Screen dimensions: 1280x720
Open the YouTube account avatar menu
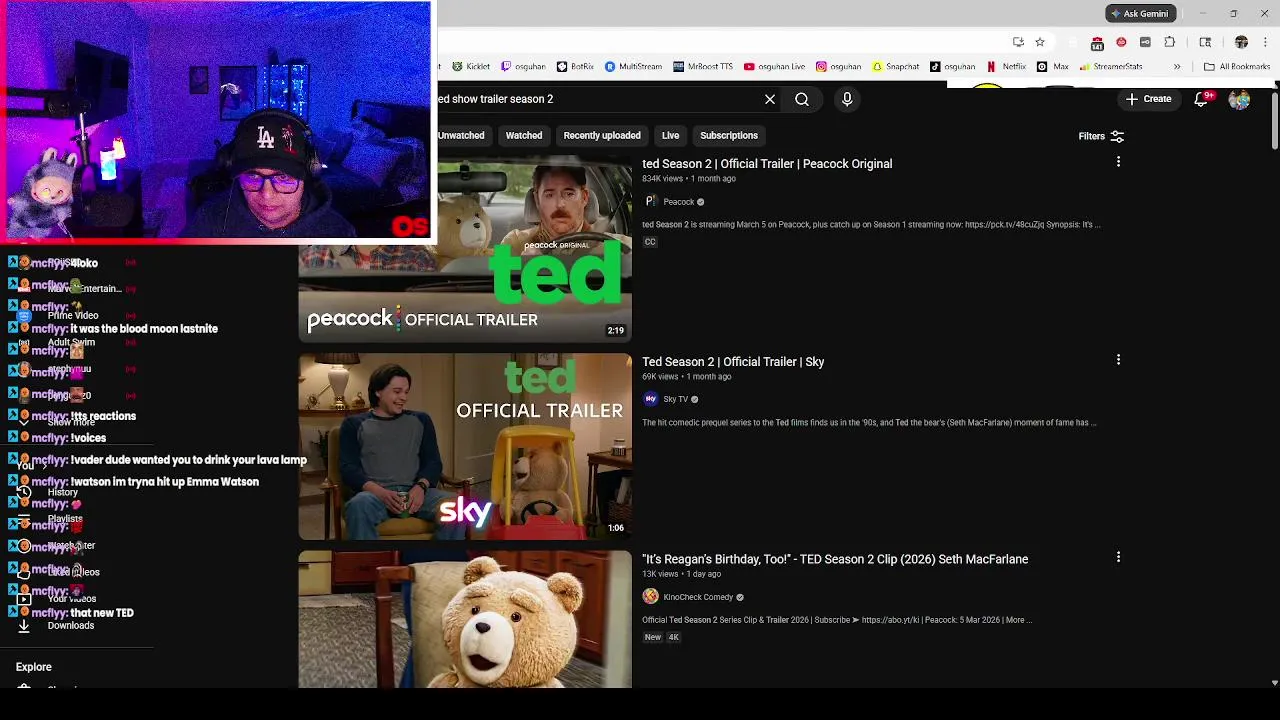[x=1239, y=99]
